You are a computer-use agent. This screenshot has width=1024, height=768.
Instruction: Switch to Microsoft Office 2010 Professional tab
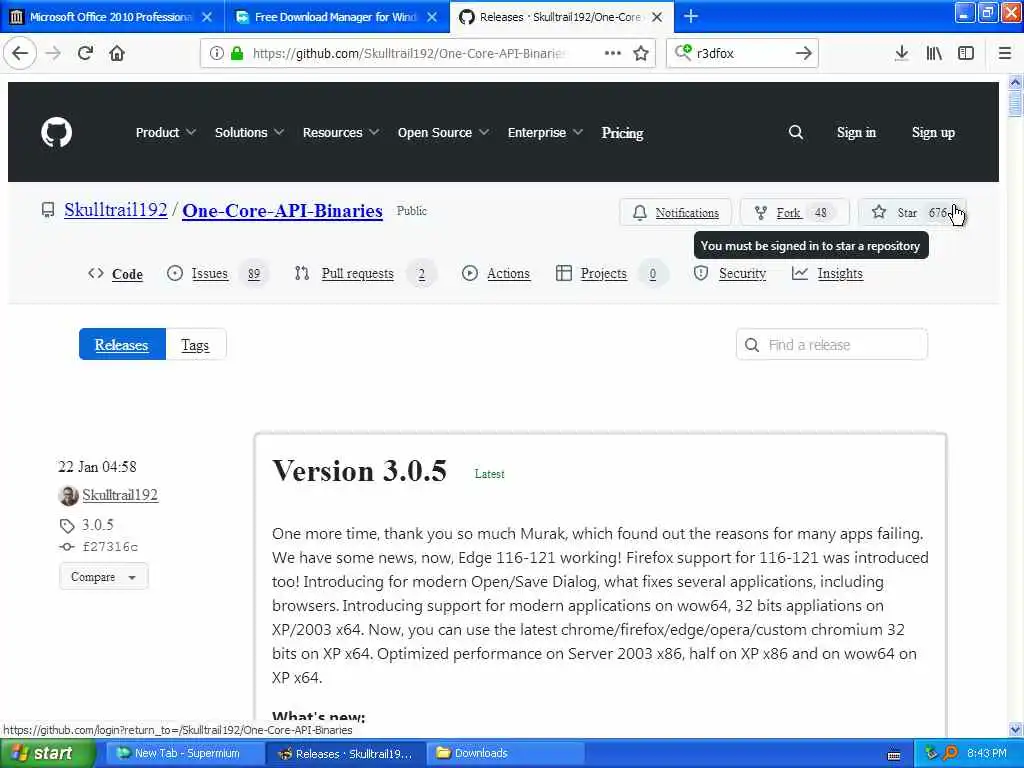111,17
